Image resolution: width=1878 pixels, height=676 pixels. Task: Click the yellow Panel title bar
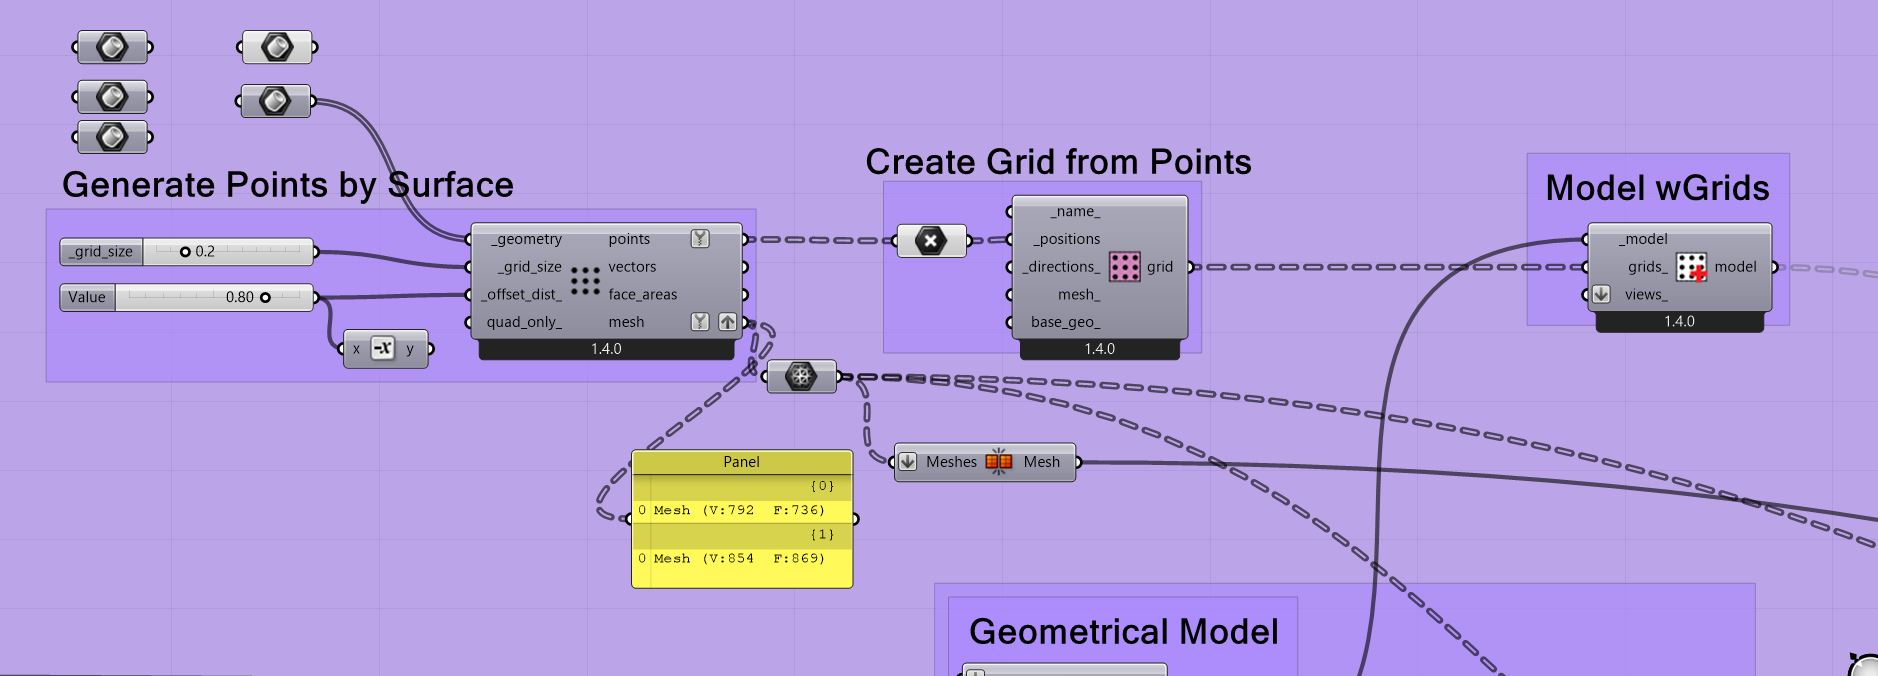pos(741,462)
